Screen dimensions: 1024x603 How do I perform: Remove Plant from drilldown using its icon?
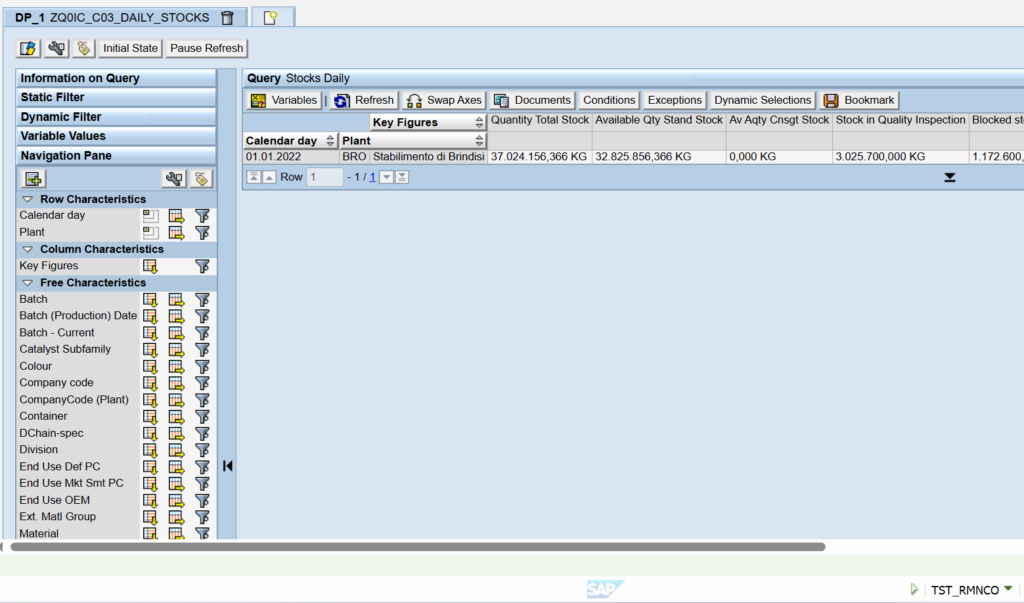click(x=151, y=232)
